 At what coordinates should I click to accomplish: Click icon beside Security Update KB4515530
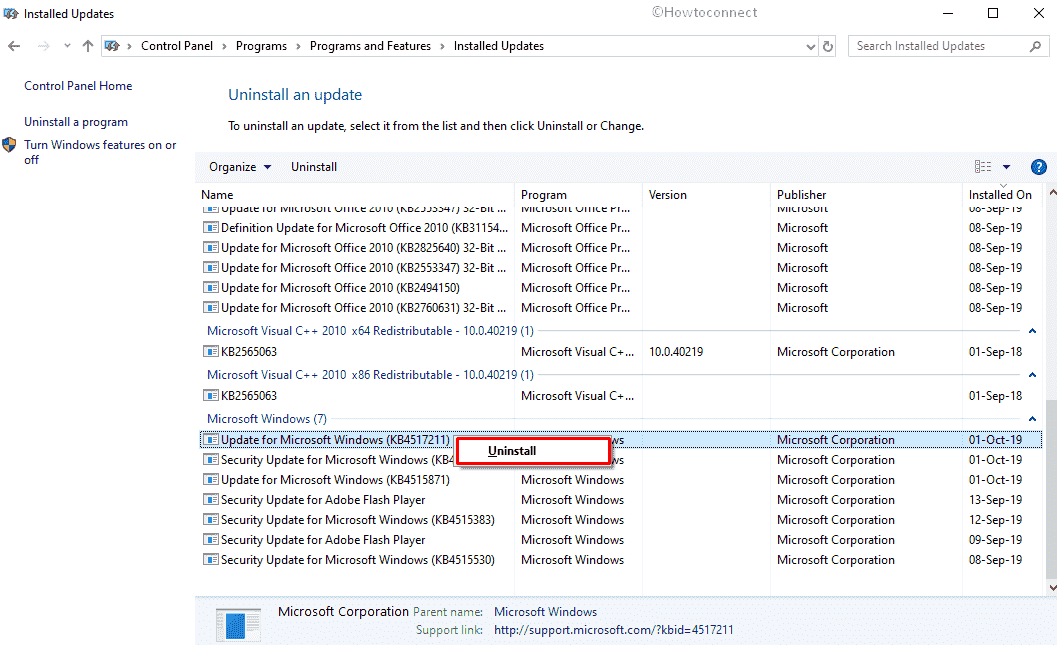tap(211, 560)
